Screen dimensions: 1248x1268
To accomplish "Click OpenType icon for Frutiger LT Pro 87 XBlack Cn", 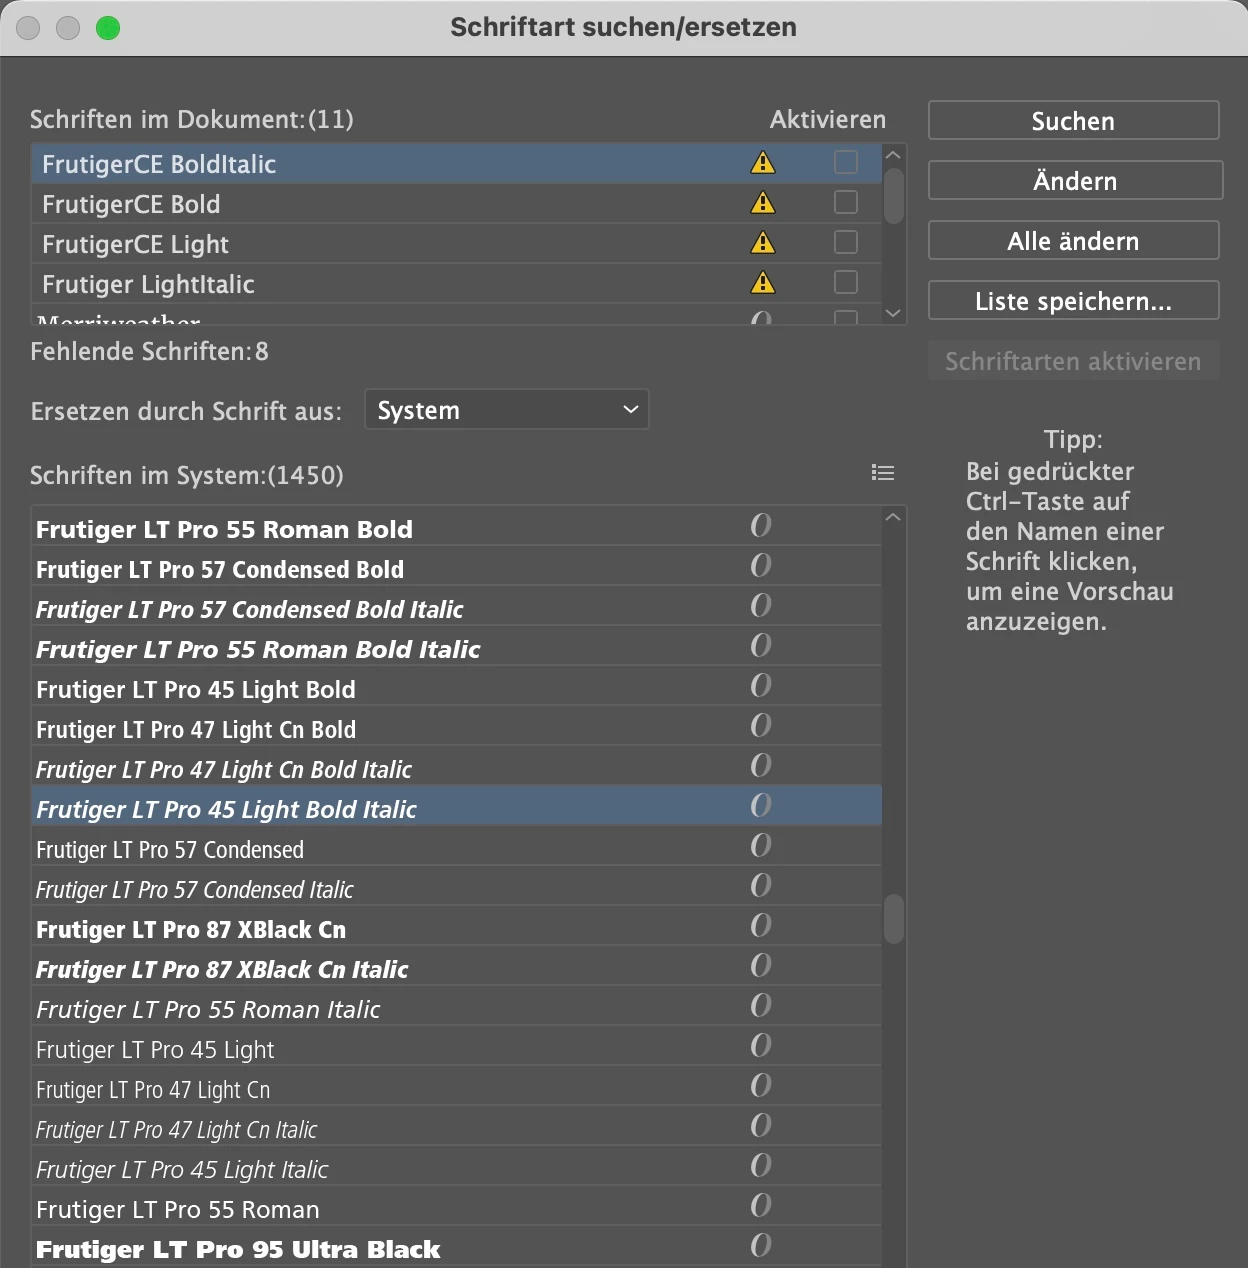I will click(761, 925).
